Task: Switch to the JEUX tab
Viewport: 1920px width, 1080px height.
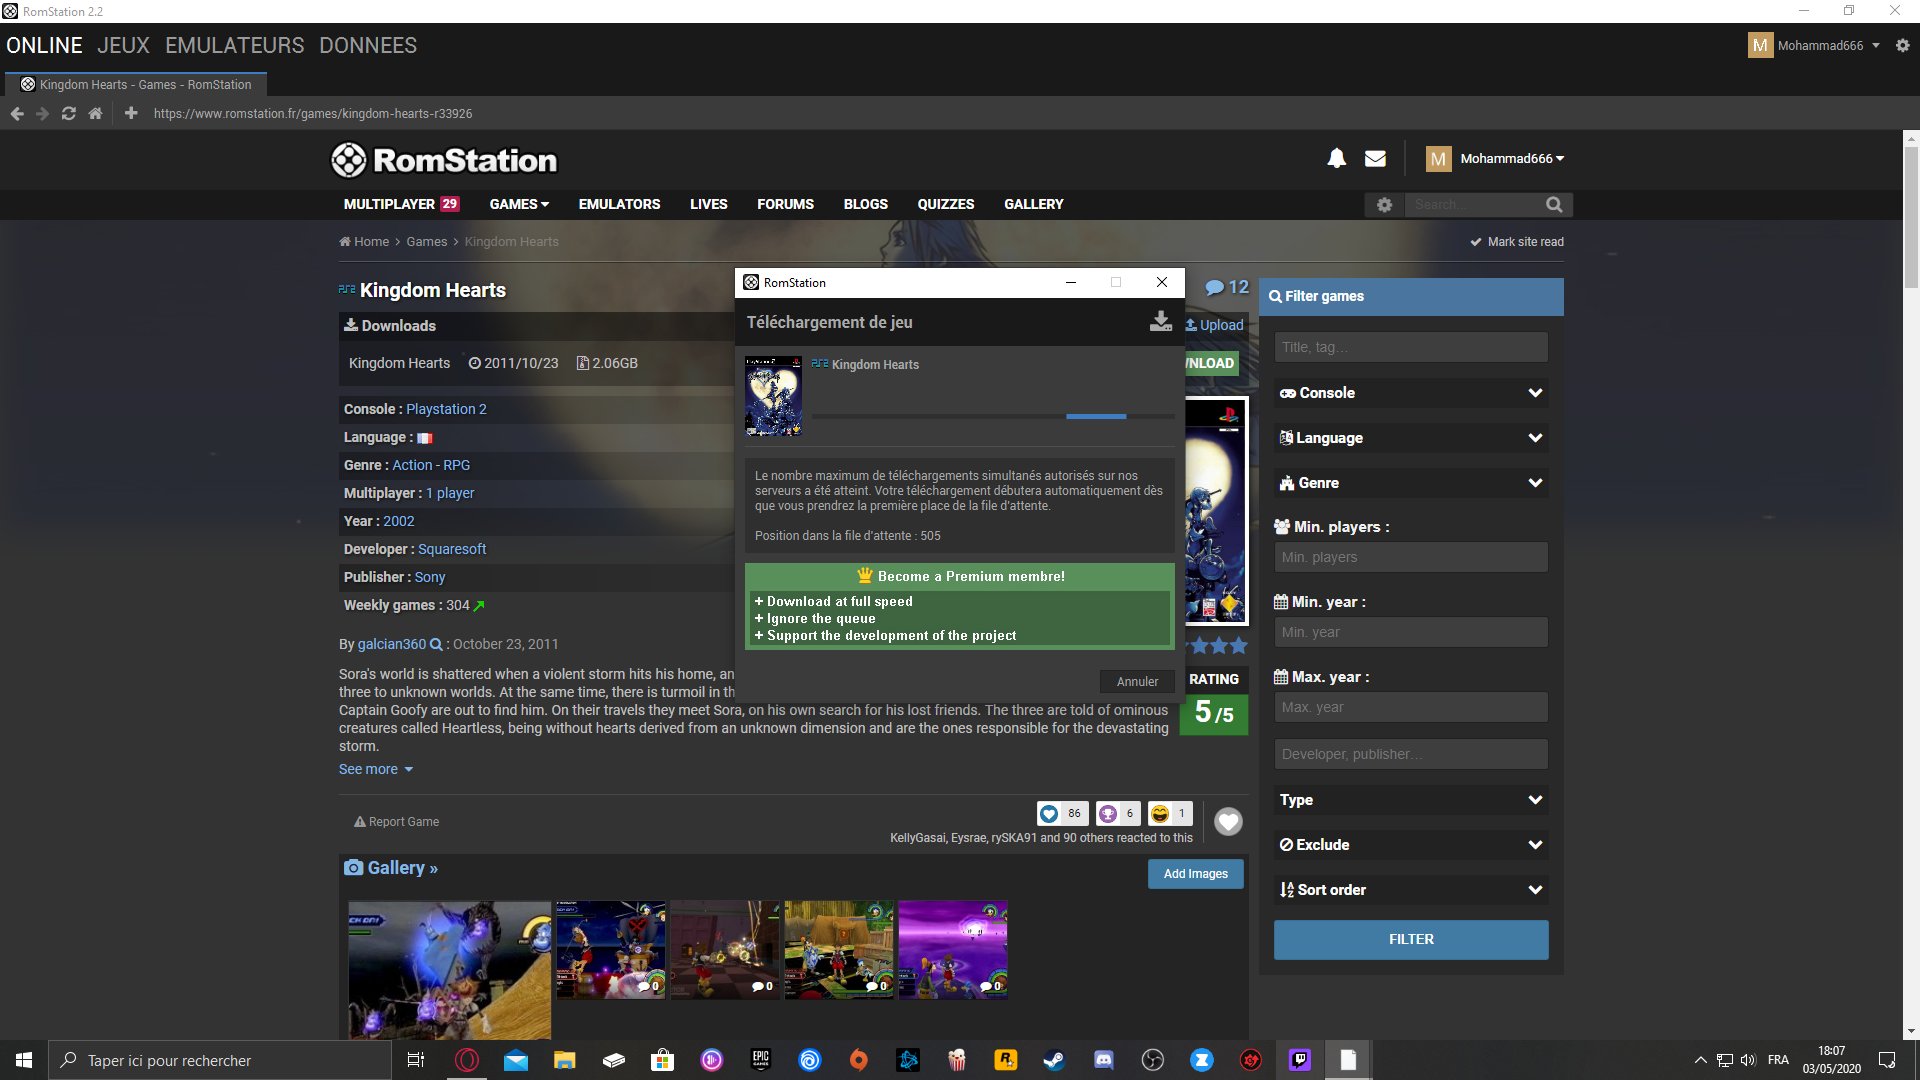Action: coord(123,46)
